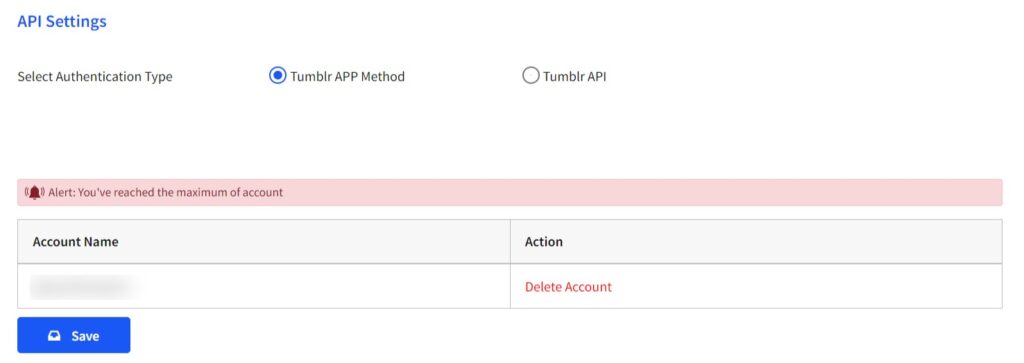Click the word 'Delete' in red link

pyautogui.click(x=543, y=287)
